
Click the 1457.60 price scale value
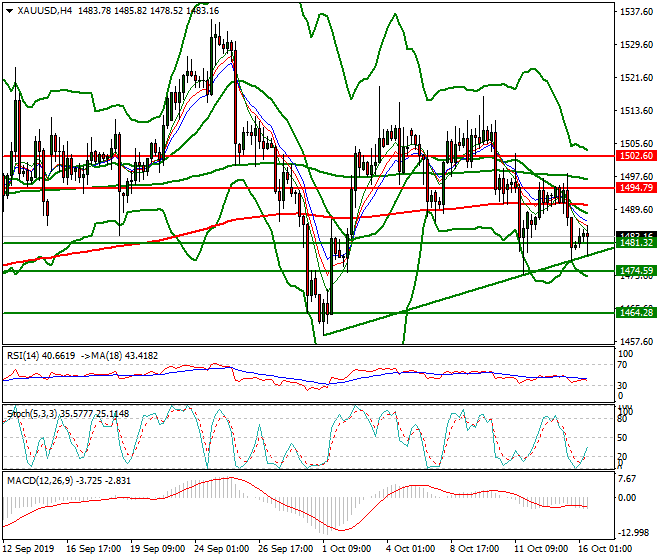(636, 341)
